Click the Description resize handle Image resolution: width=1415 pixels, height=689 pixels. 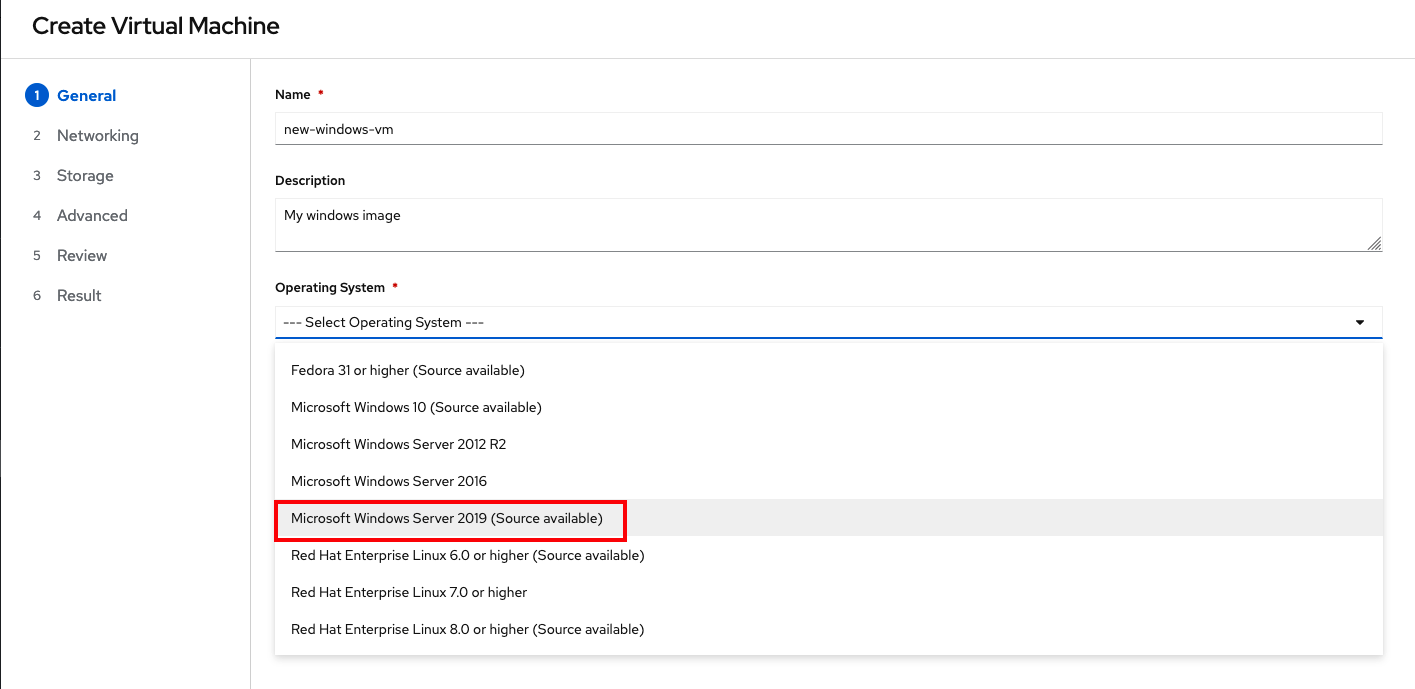click(1374, 243)
